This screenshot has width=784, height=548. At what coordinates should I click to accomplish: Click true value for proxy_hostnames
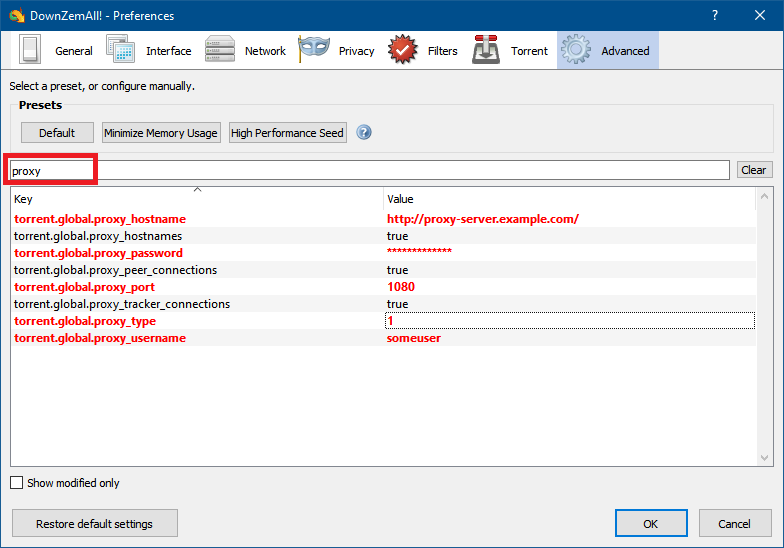(398, 236)
